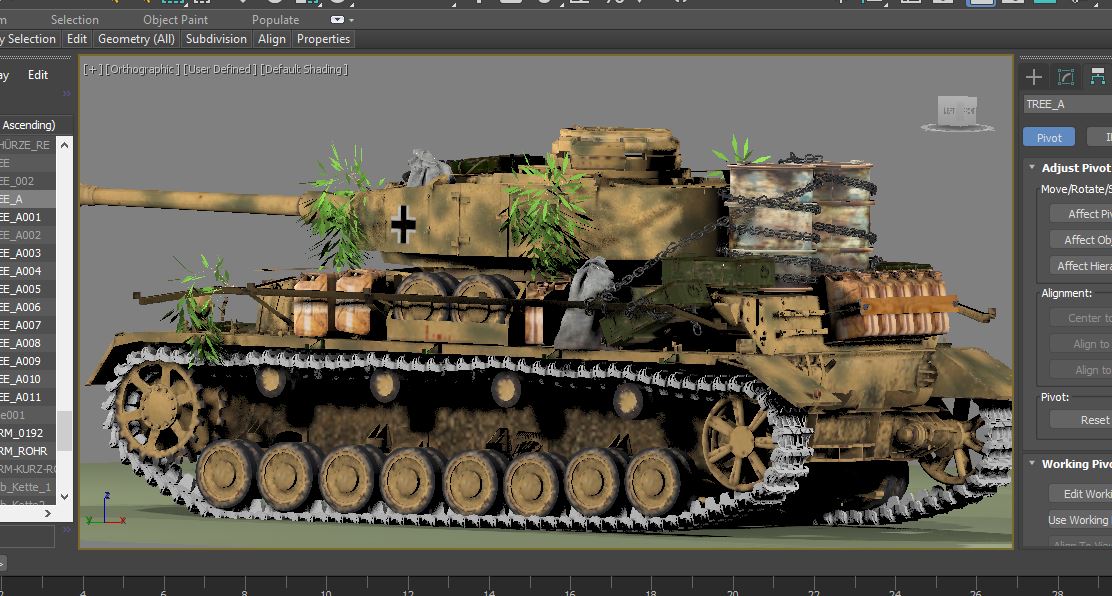Open viewport Default Shading menu label
This screenshot has height=596, width=1112.
[x=304, y=69]
